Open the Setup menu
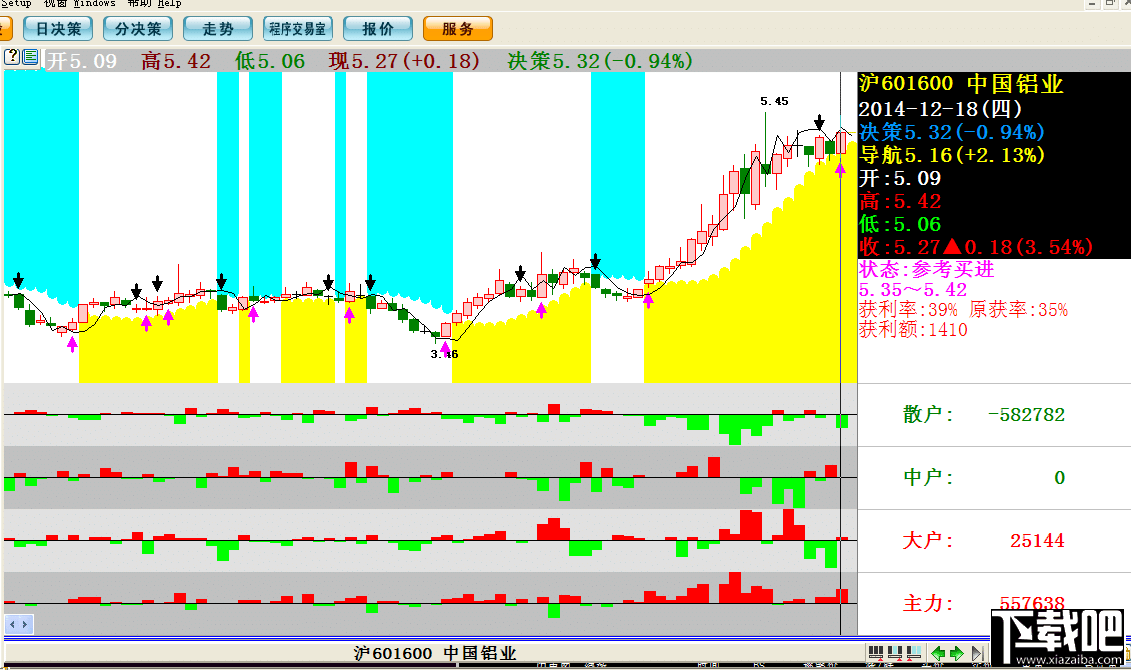Viewport: 1131px width, 670px height. [16, 4]
